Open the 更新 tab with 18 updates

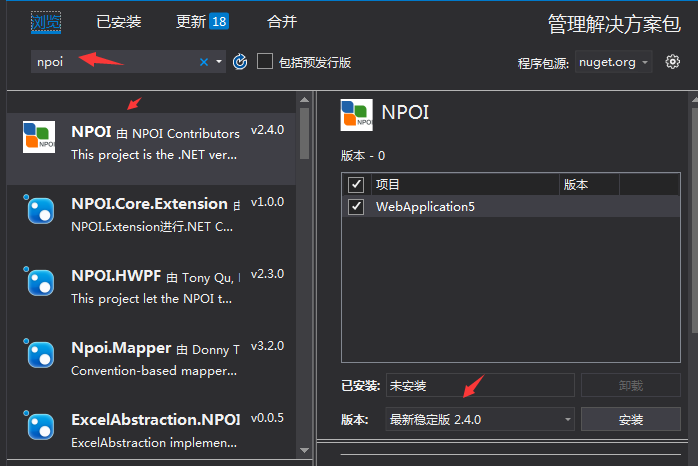202,21
